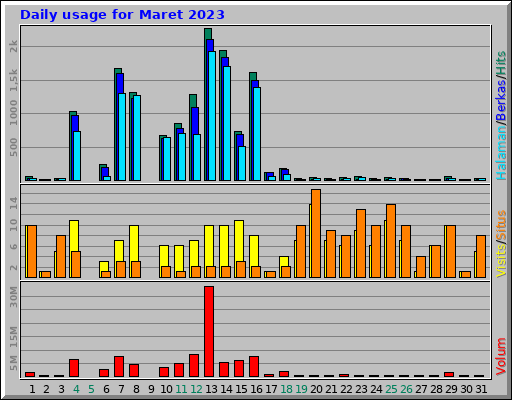This screenshot has height=400, width=512.
Task: Click the "15M" volume axis label
Action: [x=13, y=337]
